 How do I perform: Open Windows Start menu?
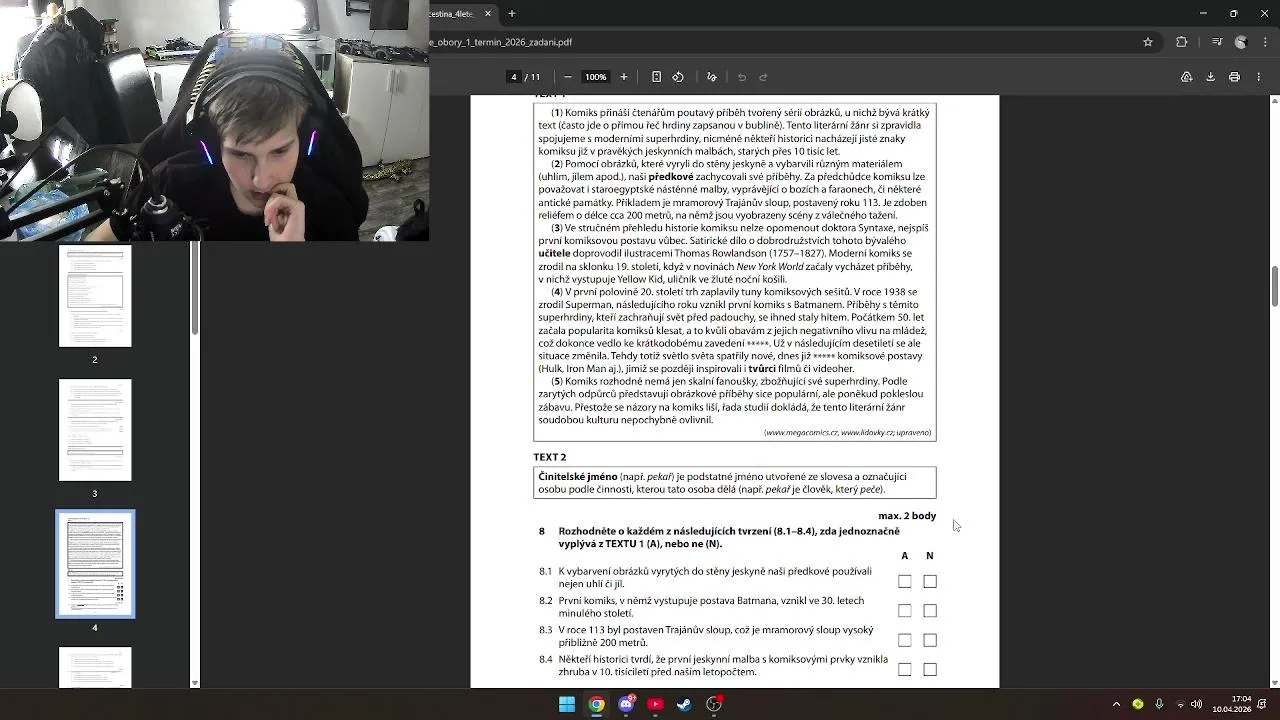tap(567, 704)
